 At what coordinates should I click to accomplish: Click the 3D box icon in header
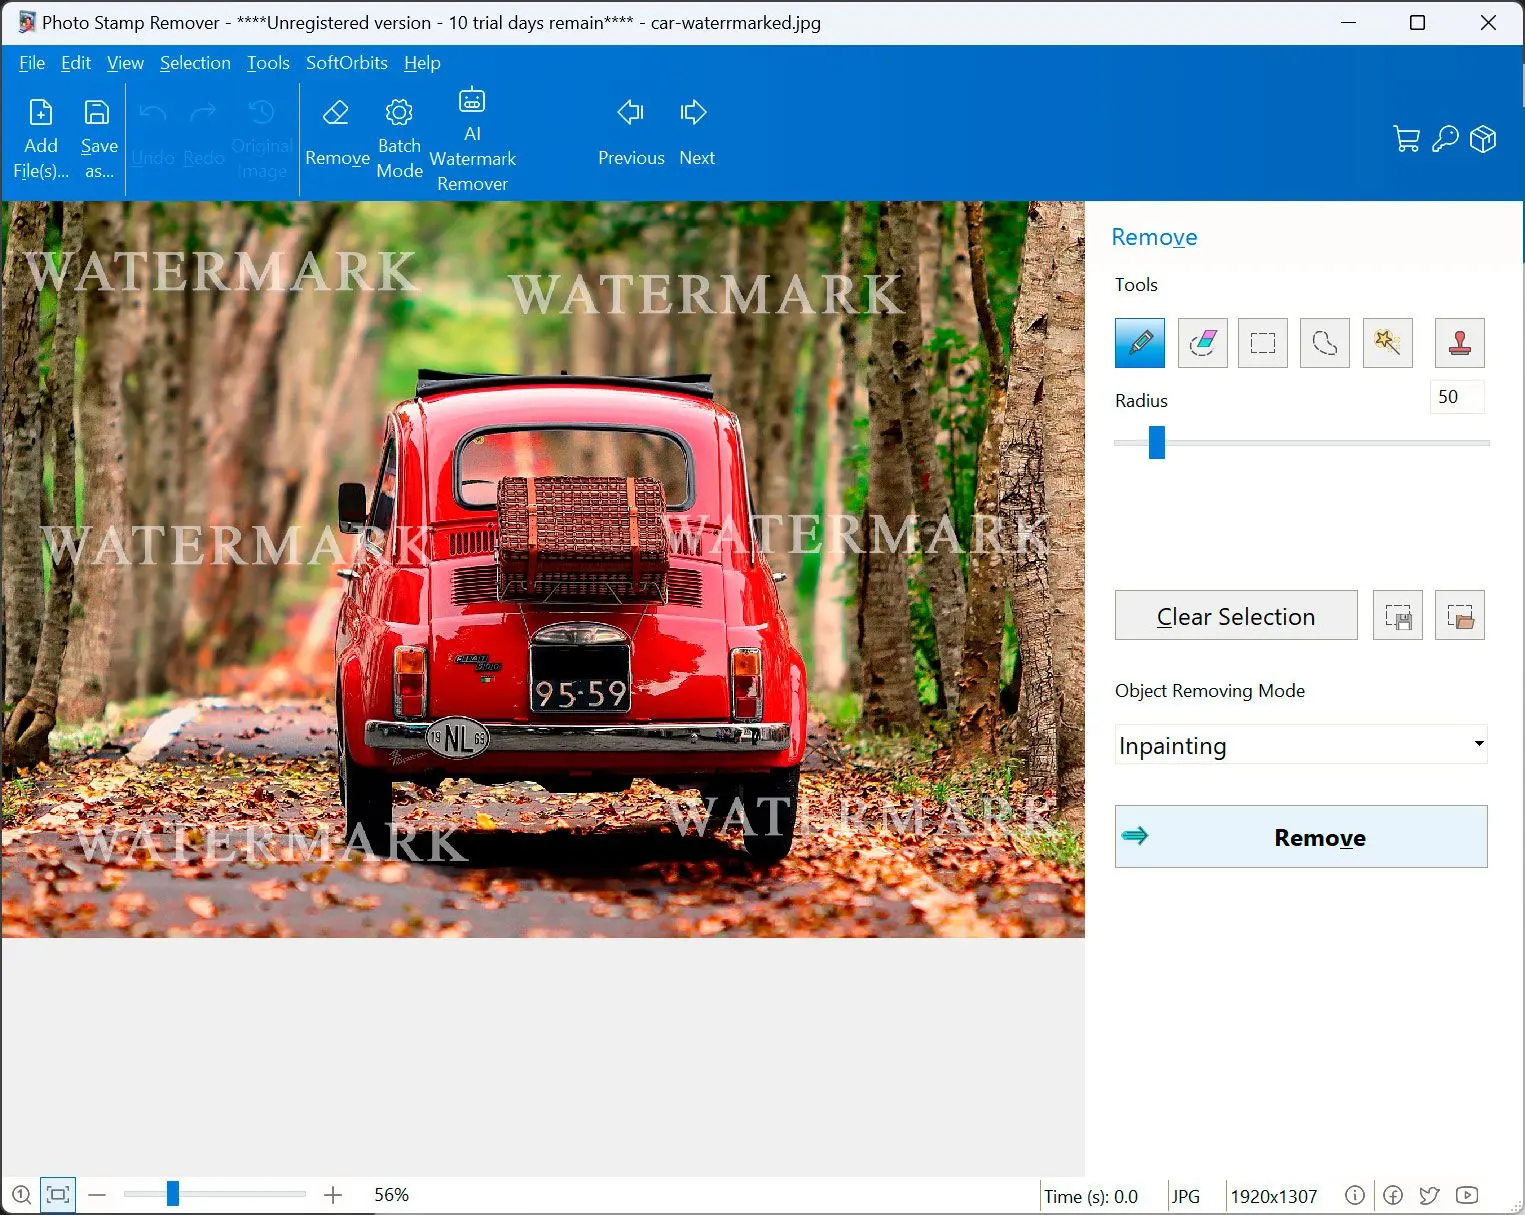click(x=1483, y=139)
